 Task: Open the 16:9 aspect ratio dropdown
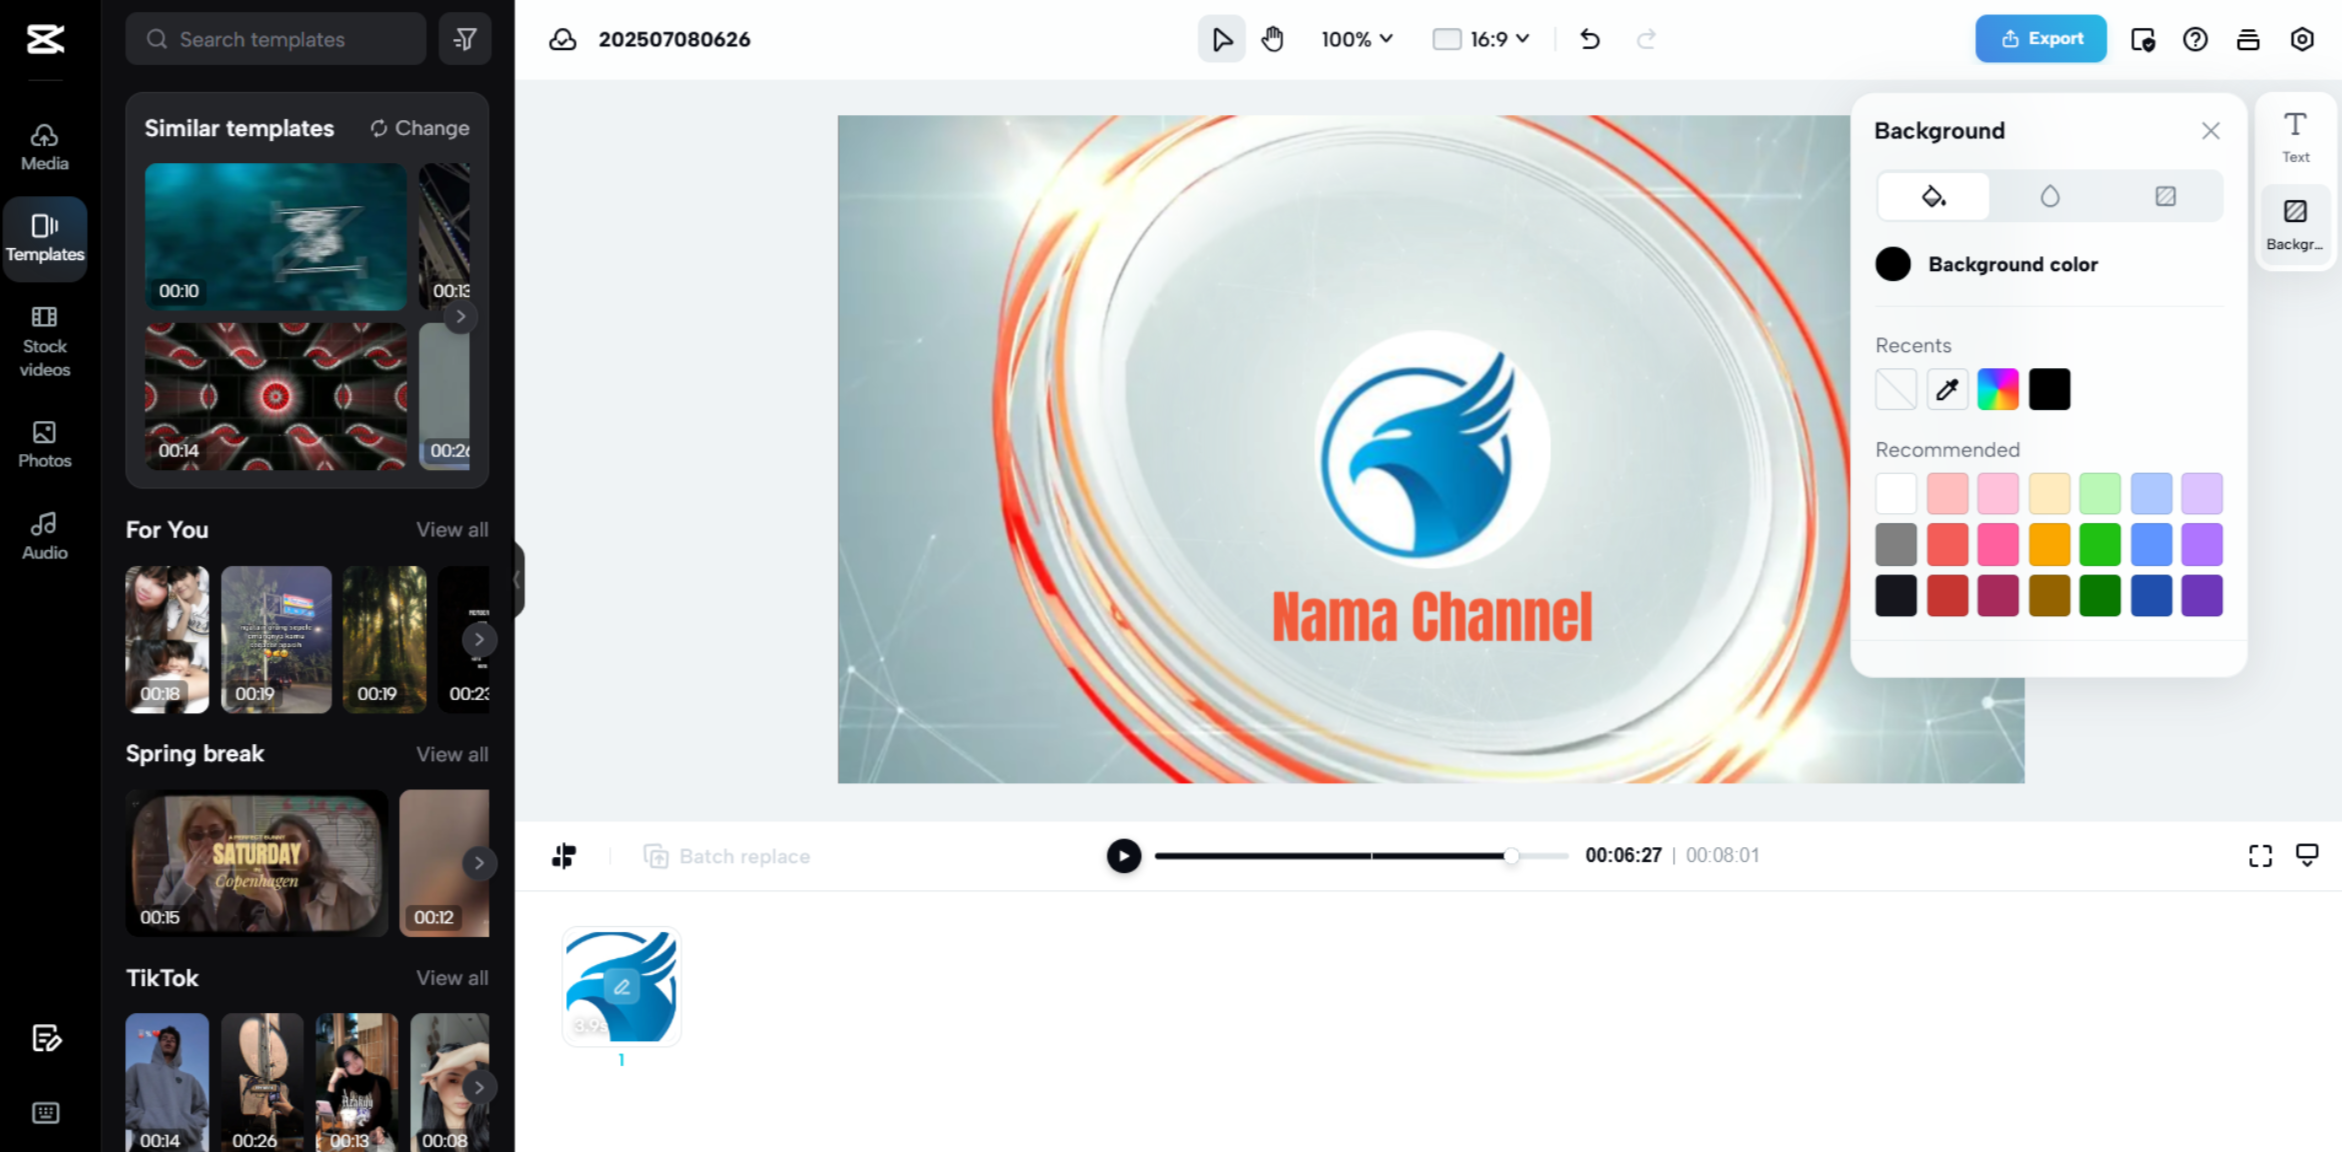click(x=1481, y=39)
